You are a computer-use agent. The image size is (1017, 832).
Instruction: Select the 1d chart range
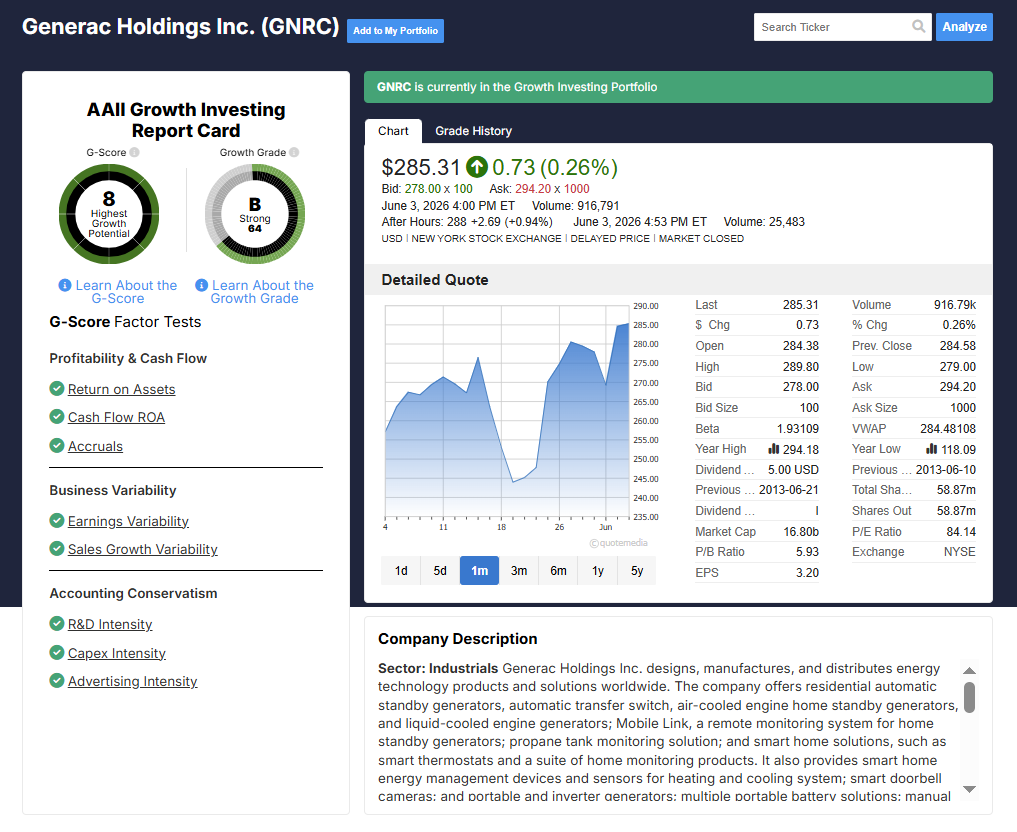coord(401,571)
